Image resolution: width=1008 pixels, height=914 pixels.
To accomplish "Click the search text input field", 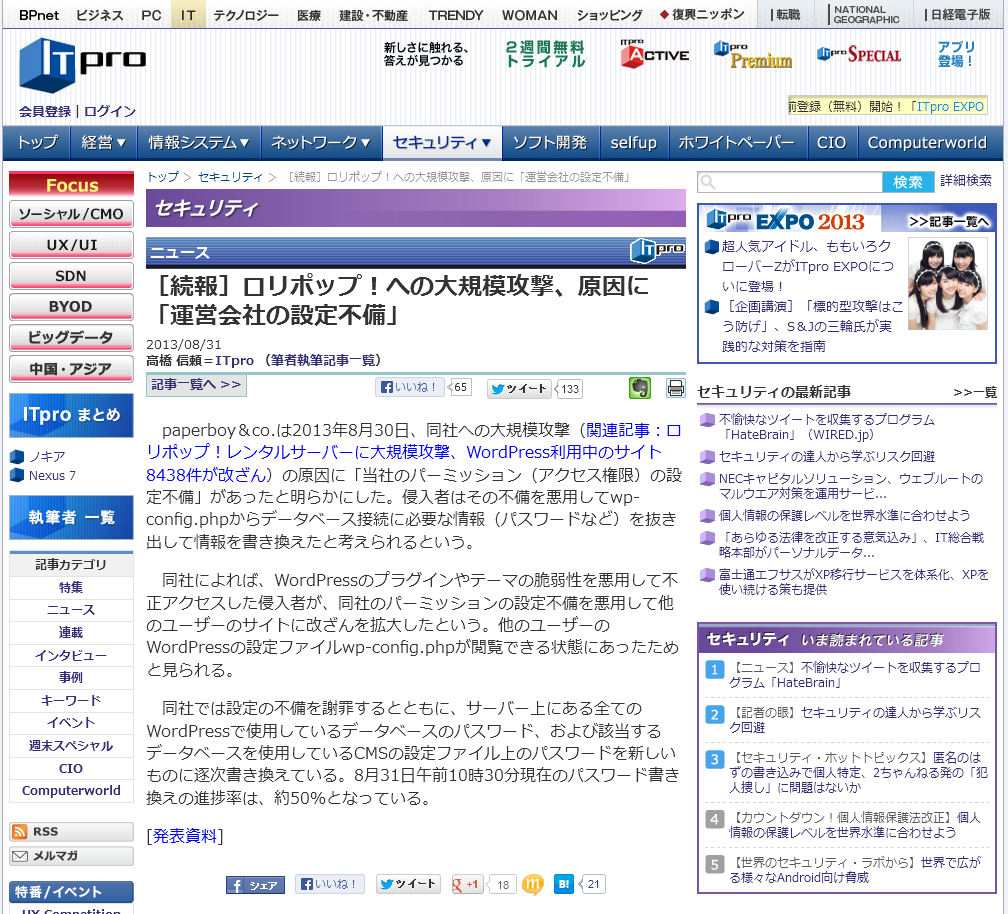I will click(790, 182).
